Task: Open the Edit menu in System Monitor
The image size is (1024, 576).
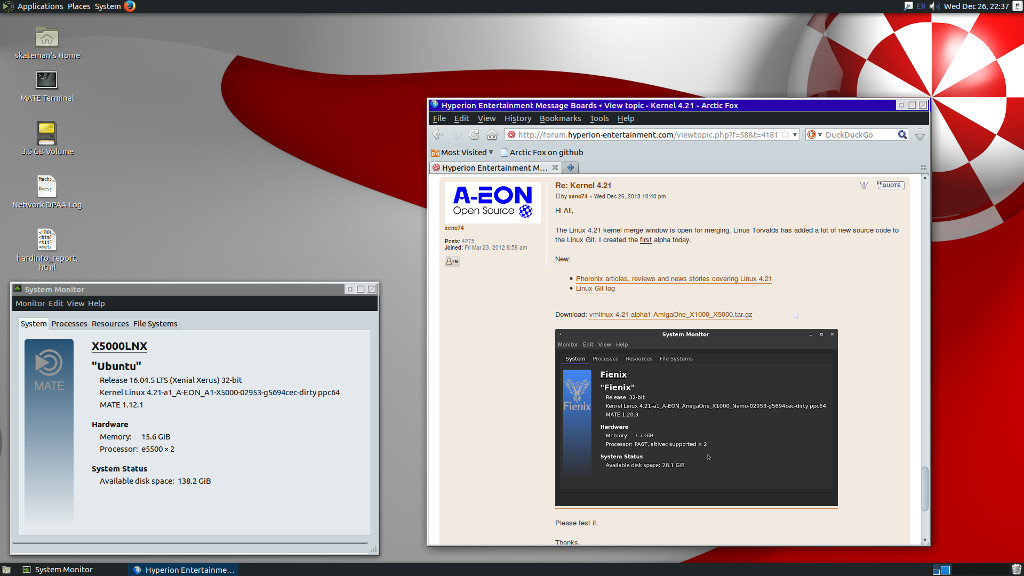Action: [56, 303]
